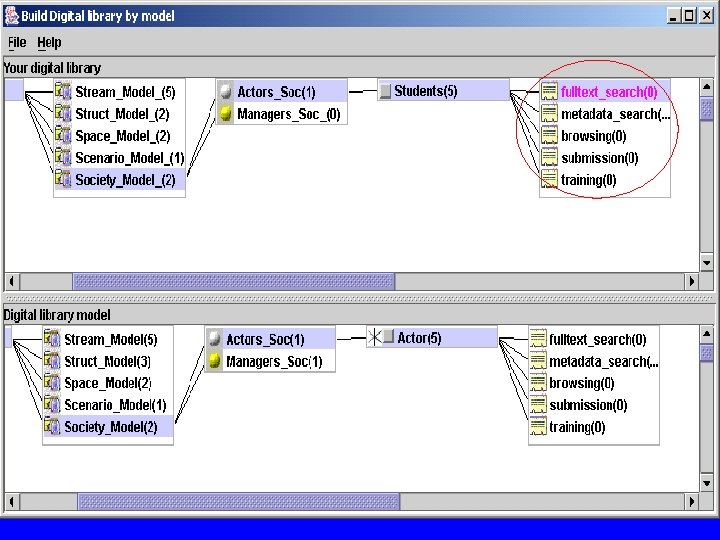
Task: Select Struct_Model(3) in the library model
Action: [107, 361]
